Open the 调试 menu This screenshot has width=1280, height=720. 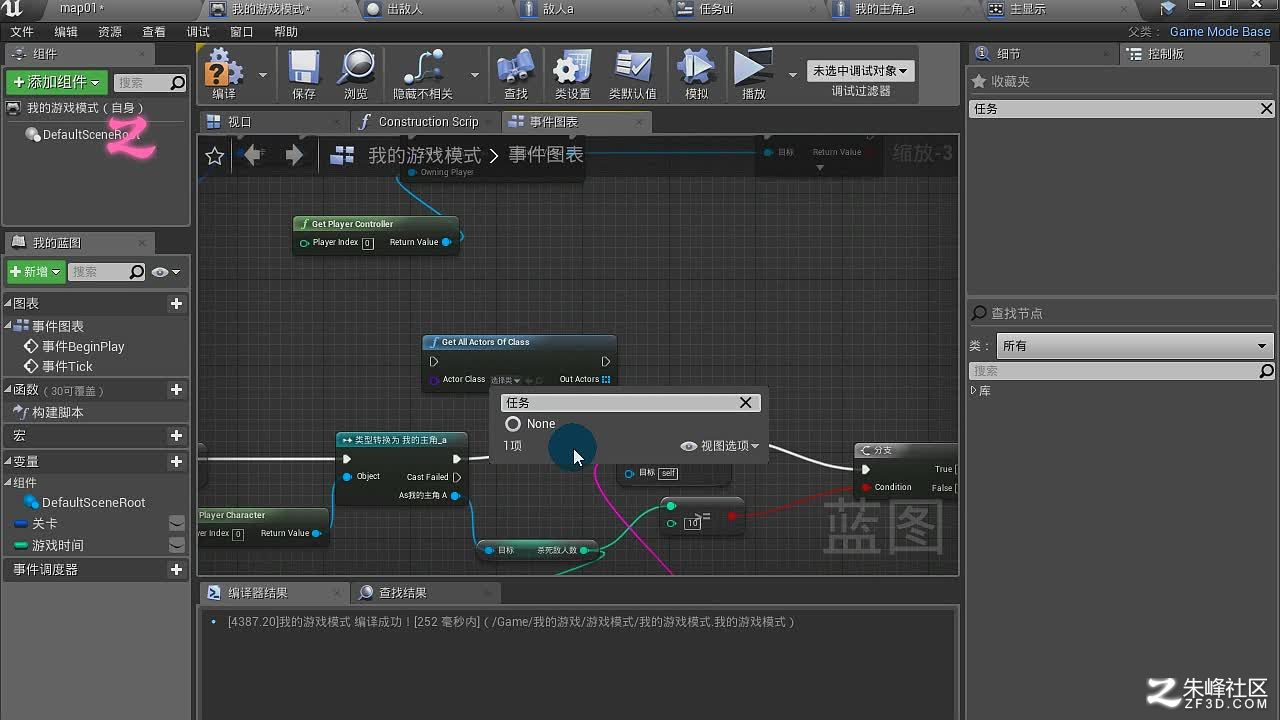point(198,32)
